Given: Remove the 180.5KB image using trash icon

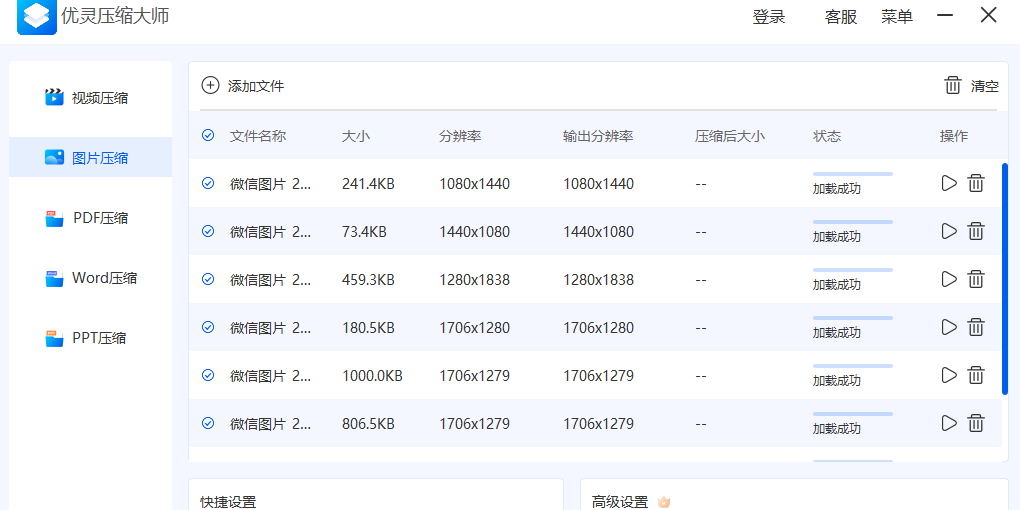Looking at the screenshot, I should pyautogui.click(x=976, y=327).
